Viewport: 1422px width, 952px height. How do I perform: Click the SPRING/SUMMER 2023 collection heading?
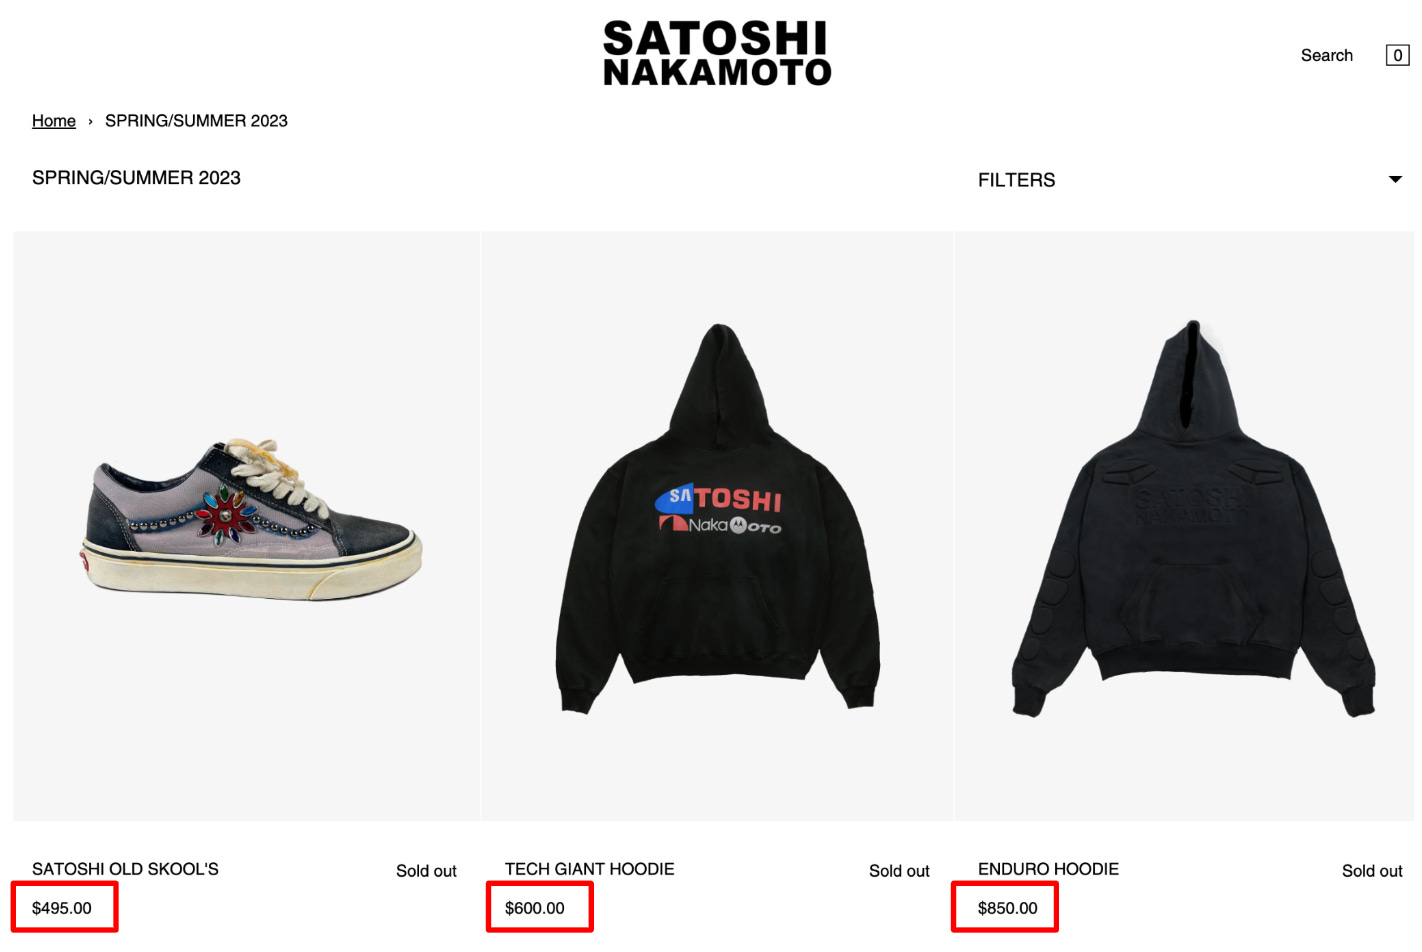[136, 178]
